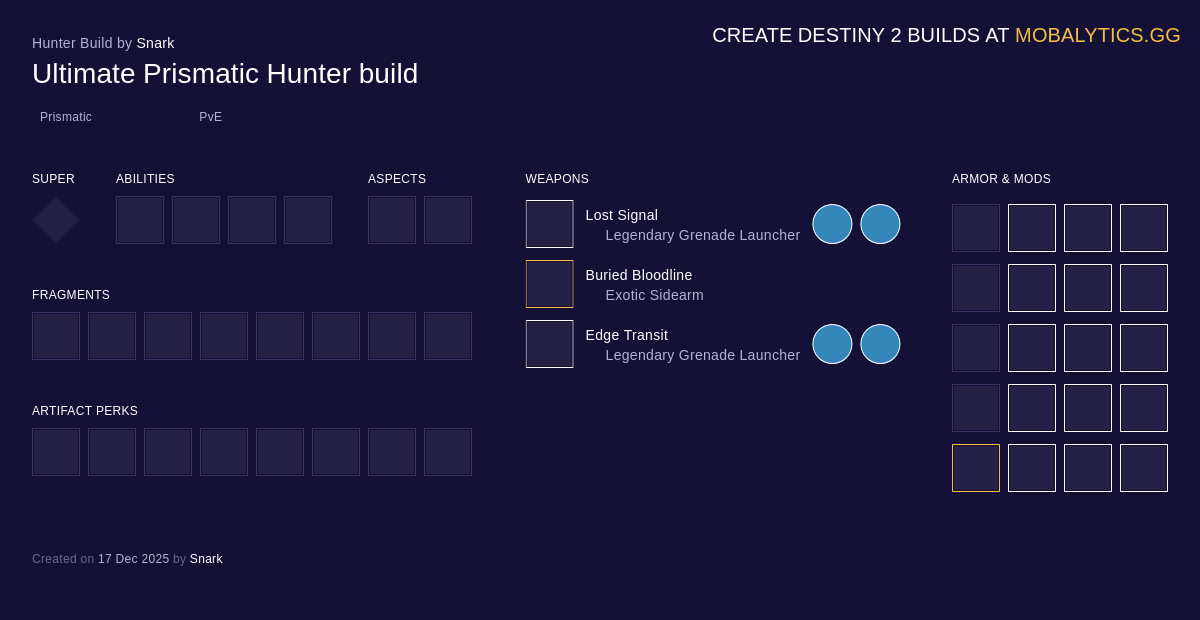
Task: Click the author name Snark
Action: 156,43
